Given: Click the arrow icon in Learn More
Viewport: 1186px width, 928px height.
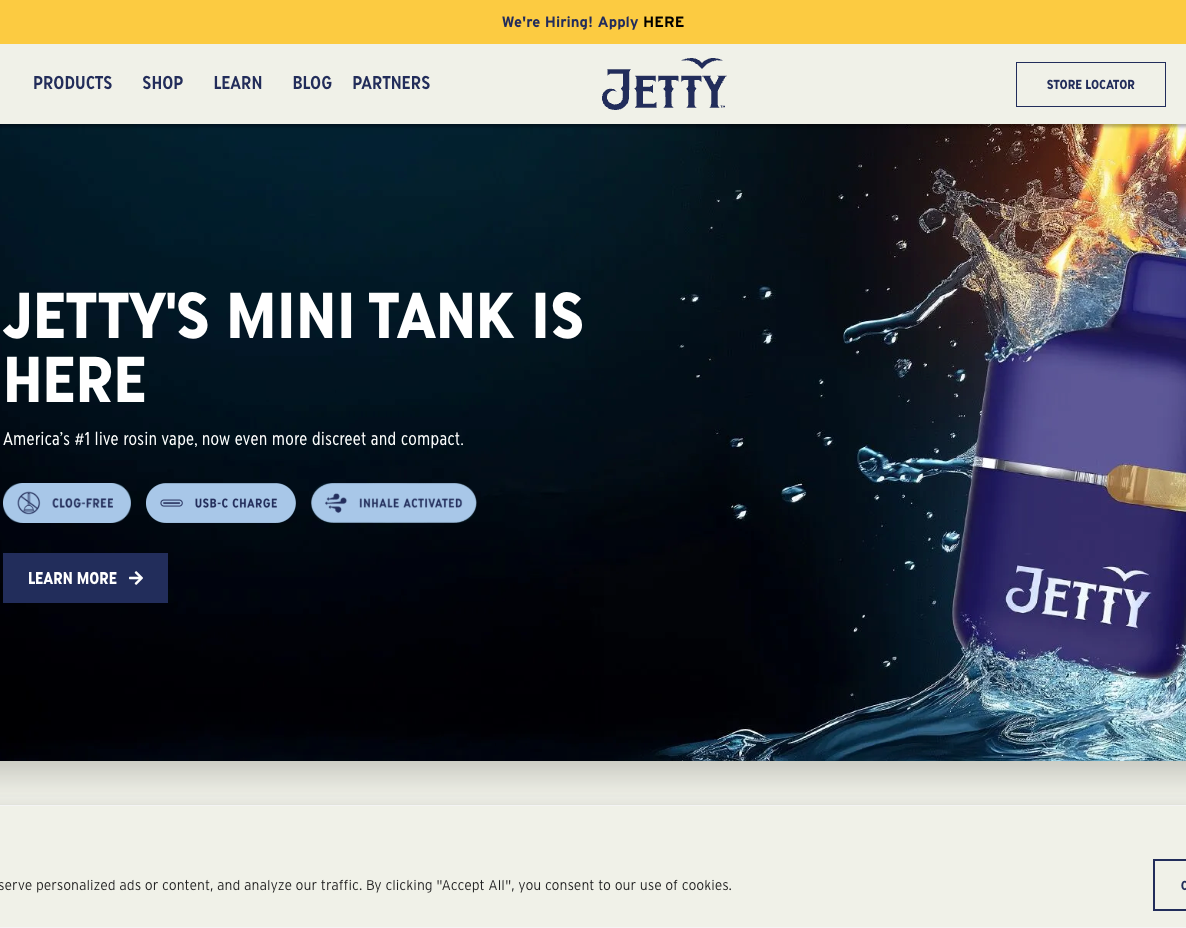Looking at the screenshot, I should pyautogui.click(x=136, y=578).
